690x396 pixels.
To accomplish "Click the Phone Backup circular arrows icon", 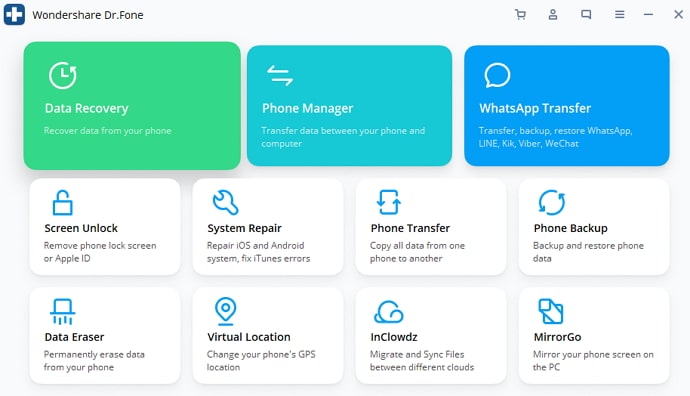I will [552, 202].
